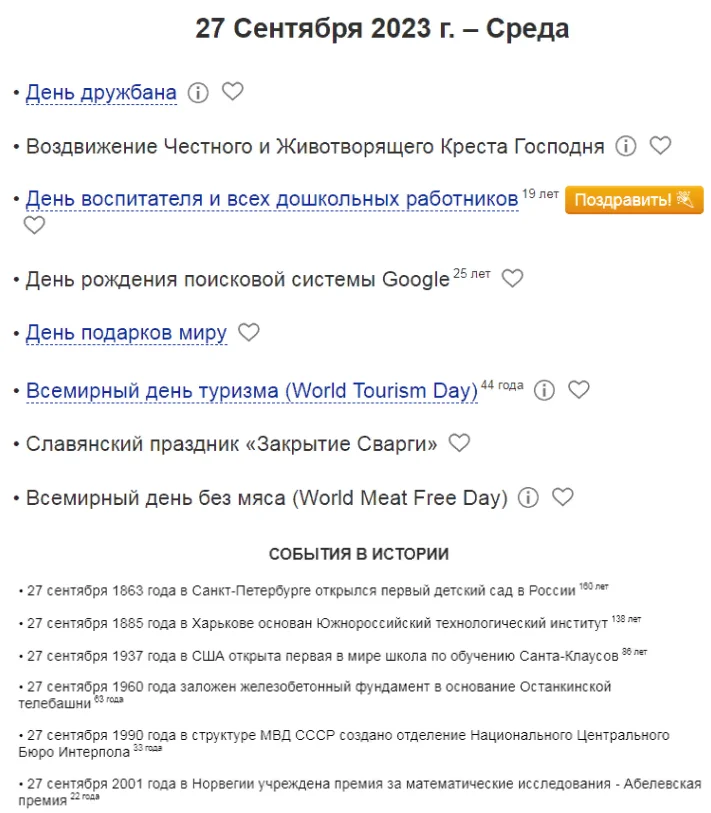
Task: Open День воспитателя и всех дошкольных работников link
Action: click(x=271, y=199)
